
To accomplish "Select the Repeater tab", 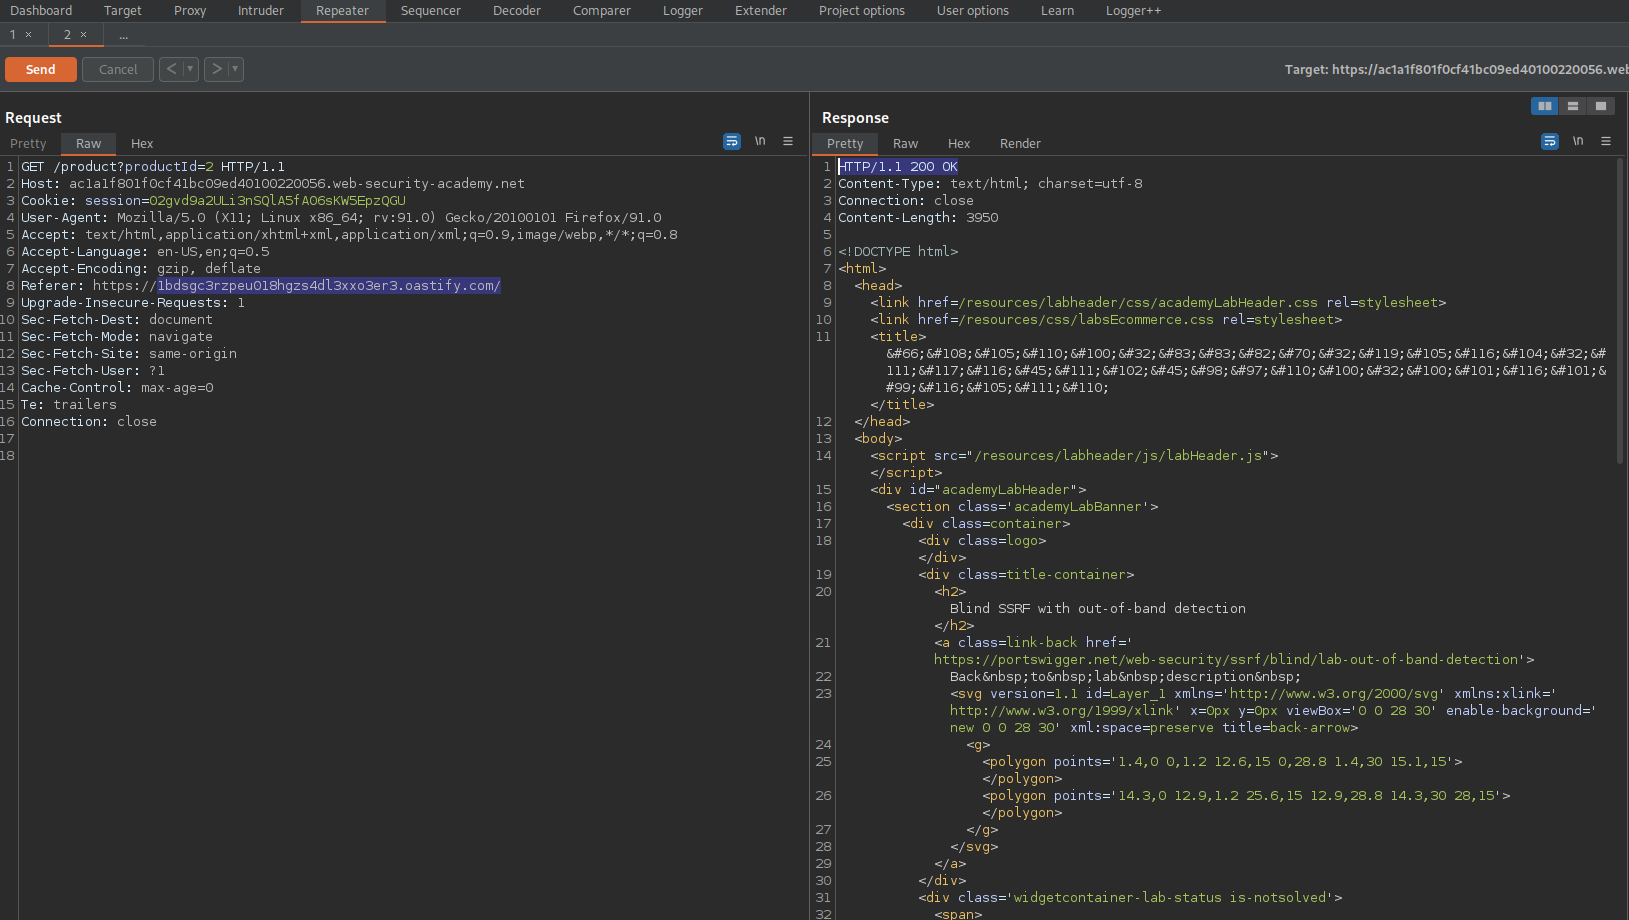I will 343,11.
